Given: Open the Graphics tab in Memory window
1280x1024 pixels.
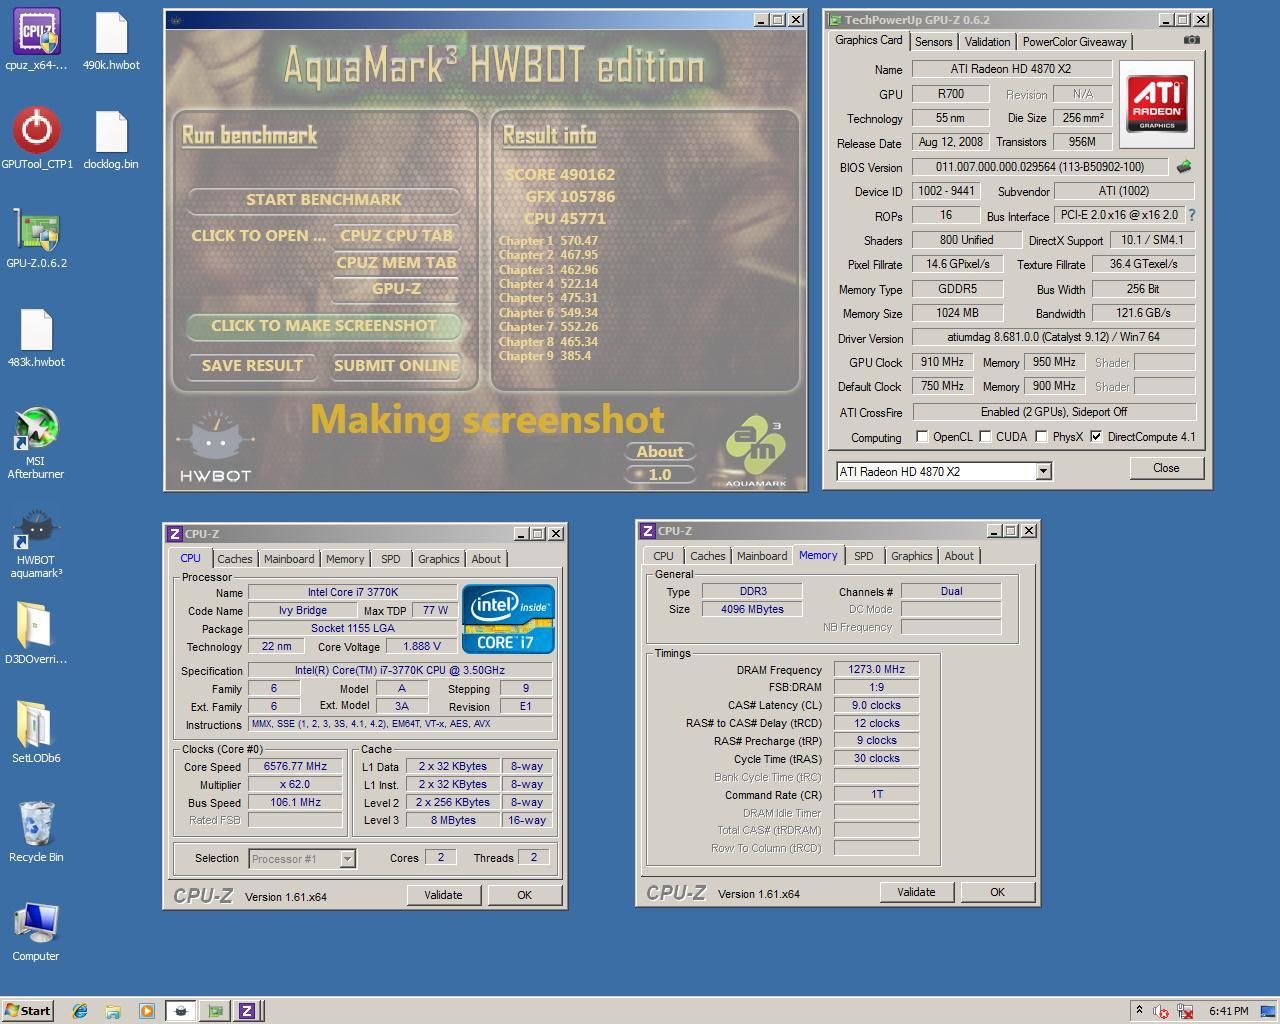Looking at the screenshot, I should click(911, 556).
